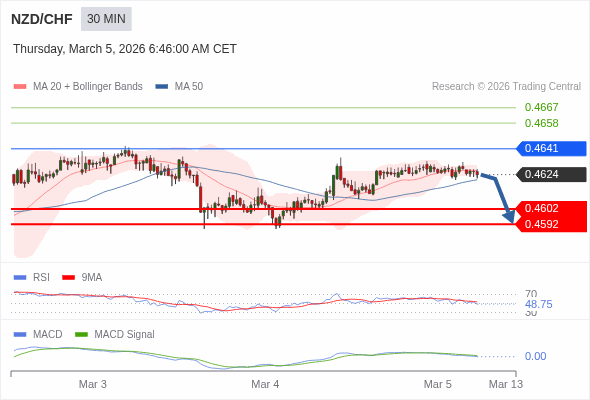Click the Mar 3 date axis label
Viewport: 590px width, 400px height.
pos(93,384)
